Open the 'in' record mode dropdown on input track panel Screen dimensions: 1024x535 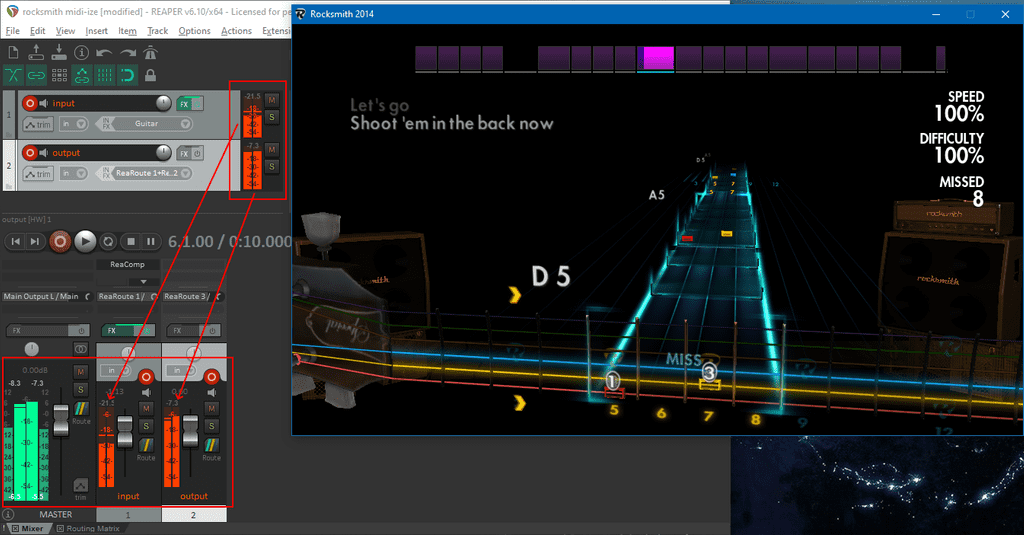click(x=74, y=123)
